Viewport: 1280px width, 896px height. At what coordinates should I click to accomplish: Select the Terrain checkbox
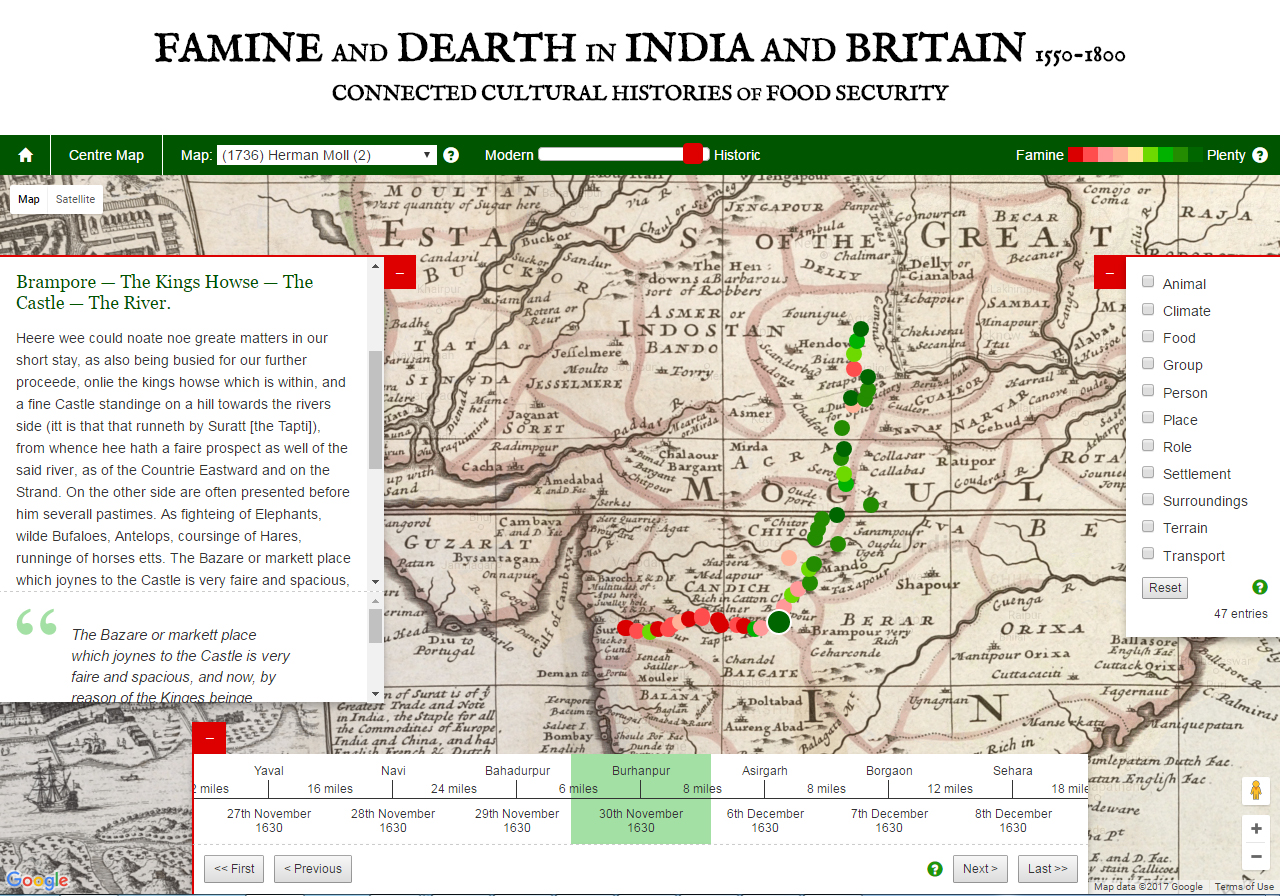pyautogui.click(x=1148, y=527)
